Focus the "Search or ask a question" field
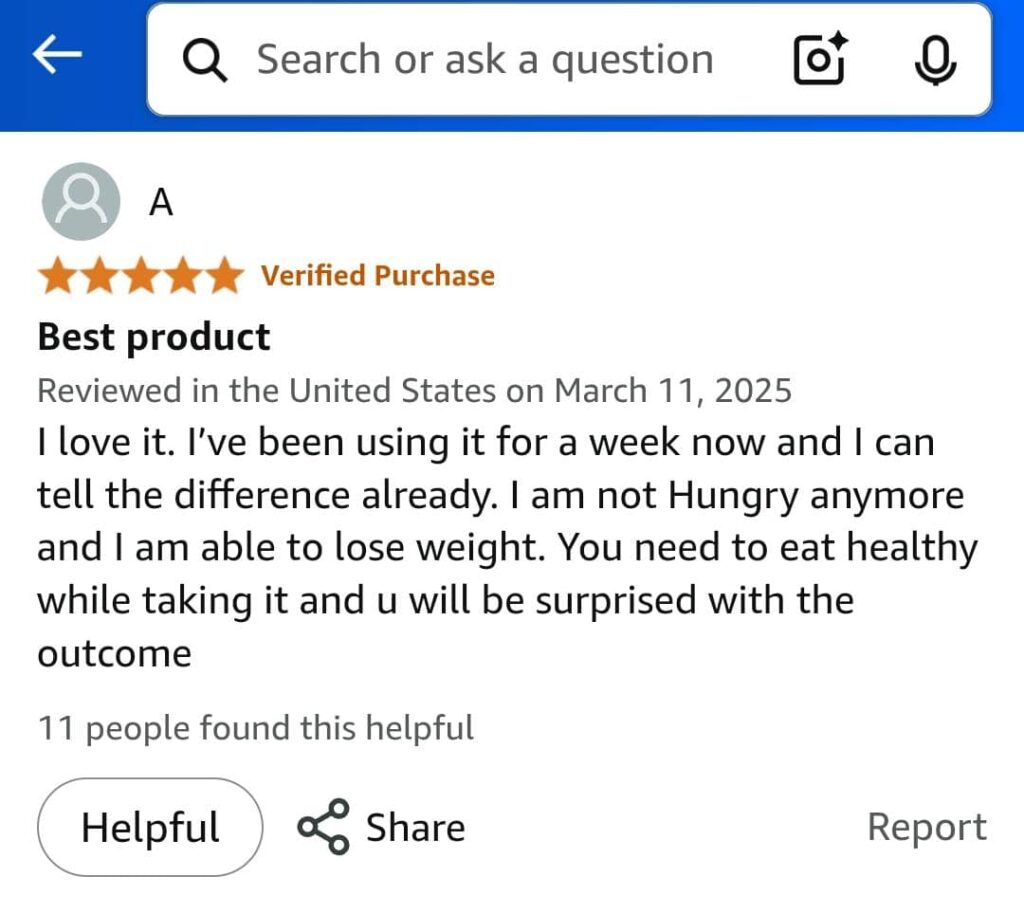1024x913 pixels. (485, 60)
